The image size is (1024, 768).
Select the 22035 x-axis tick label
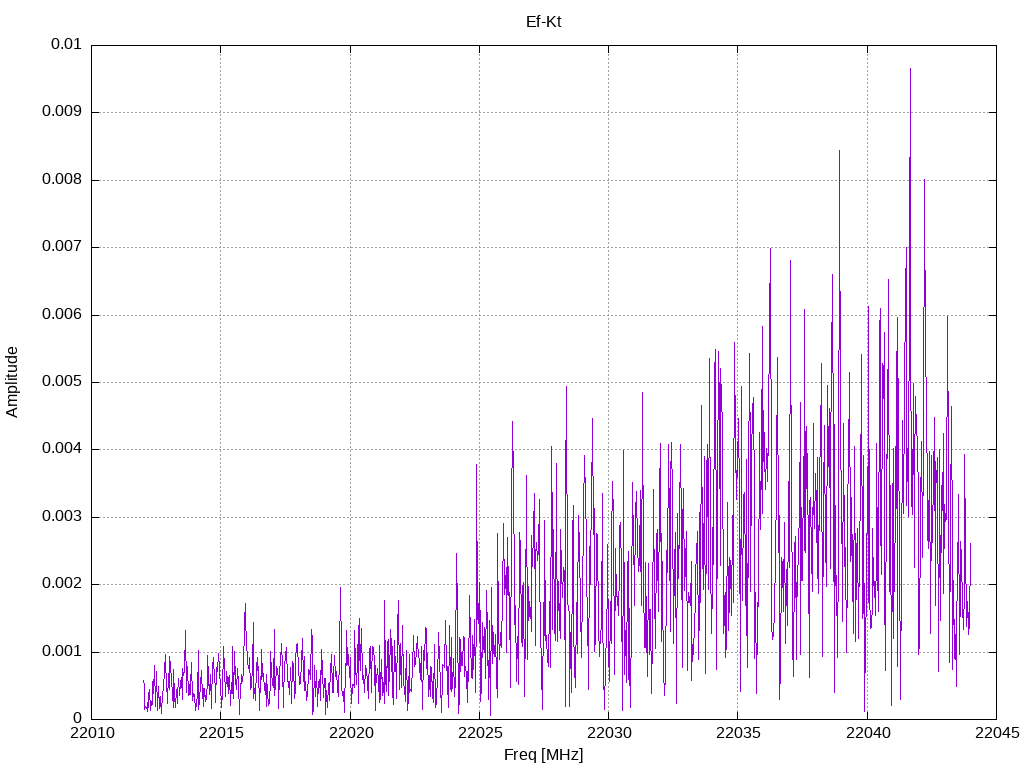tap(737, 734)
